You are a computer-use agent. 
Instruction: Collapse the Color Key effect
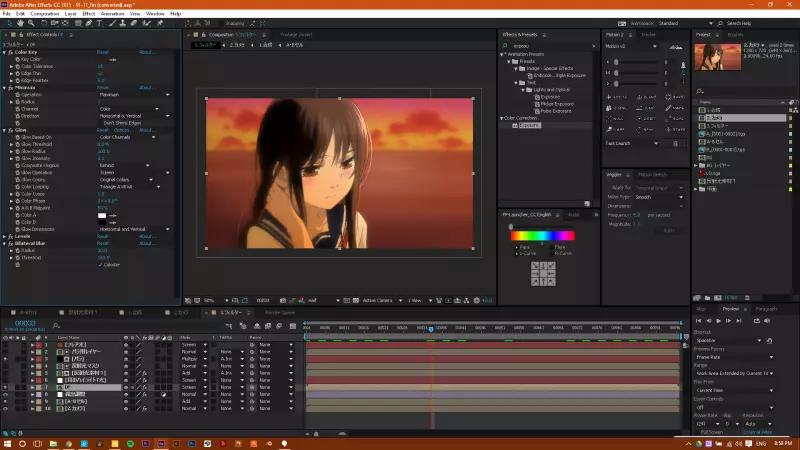coord(5,52)
